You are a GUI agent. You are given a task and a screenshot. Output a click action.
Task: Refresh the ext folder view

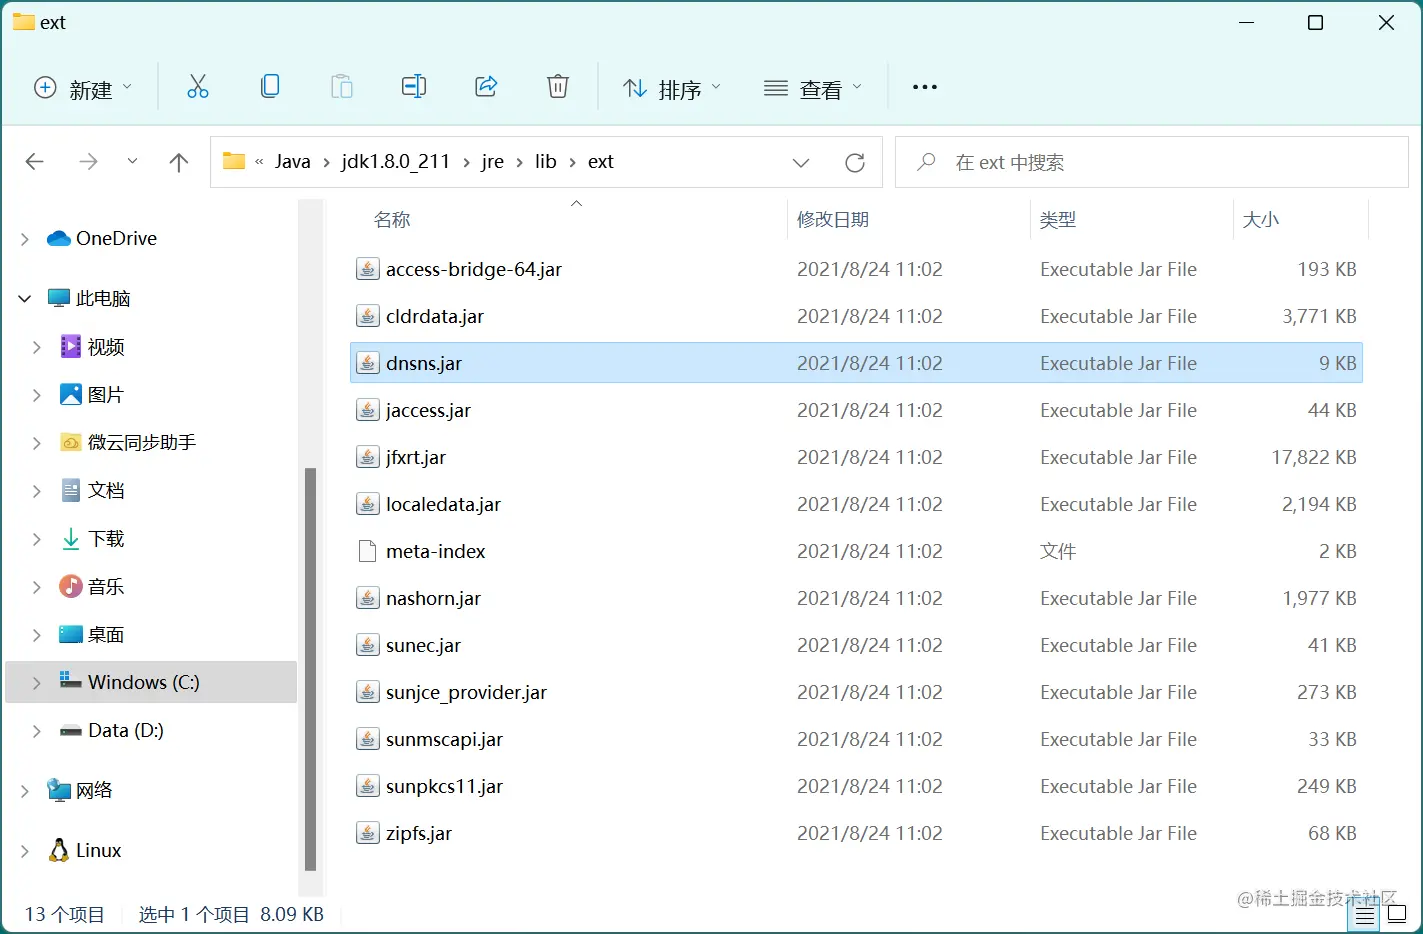(x=855, y=162)
